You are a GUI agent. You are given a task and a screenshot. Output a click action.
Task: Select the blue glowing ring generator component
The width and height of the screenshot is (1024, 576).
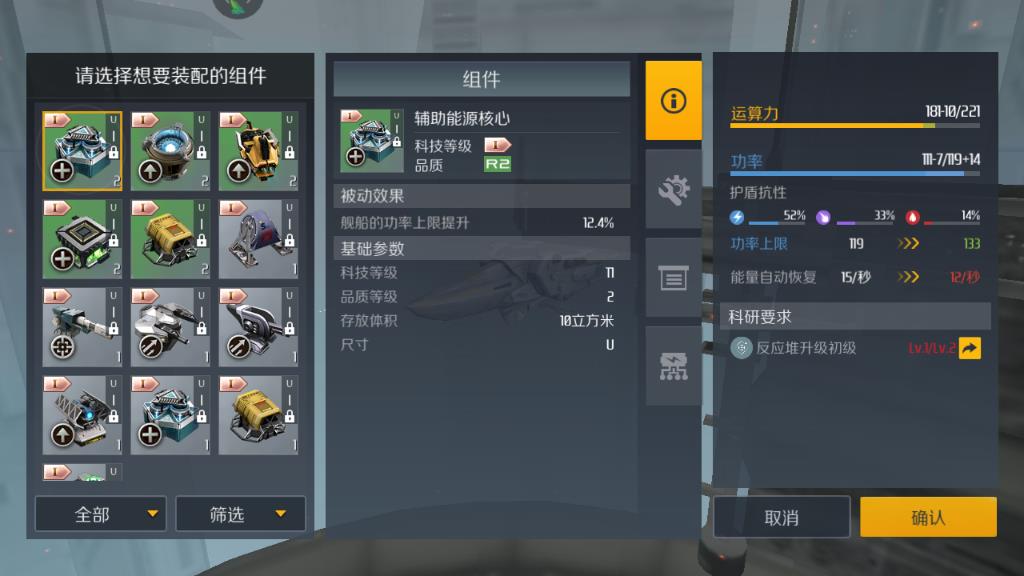(170, 151)
